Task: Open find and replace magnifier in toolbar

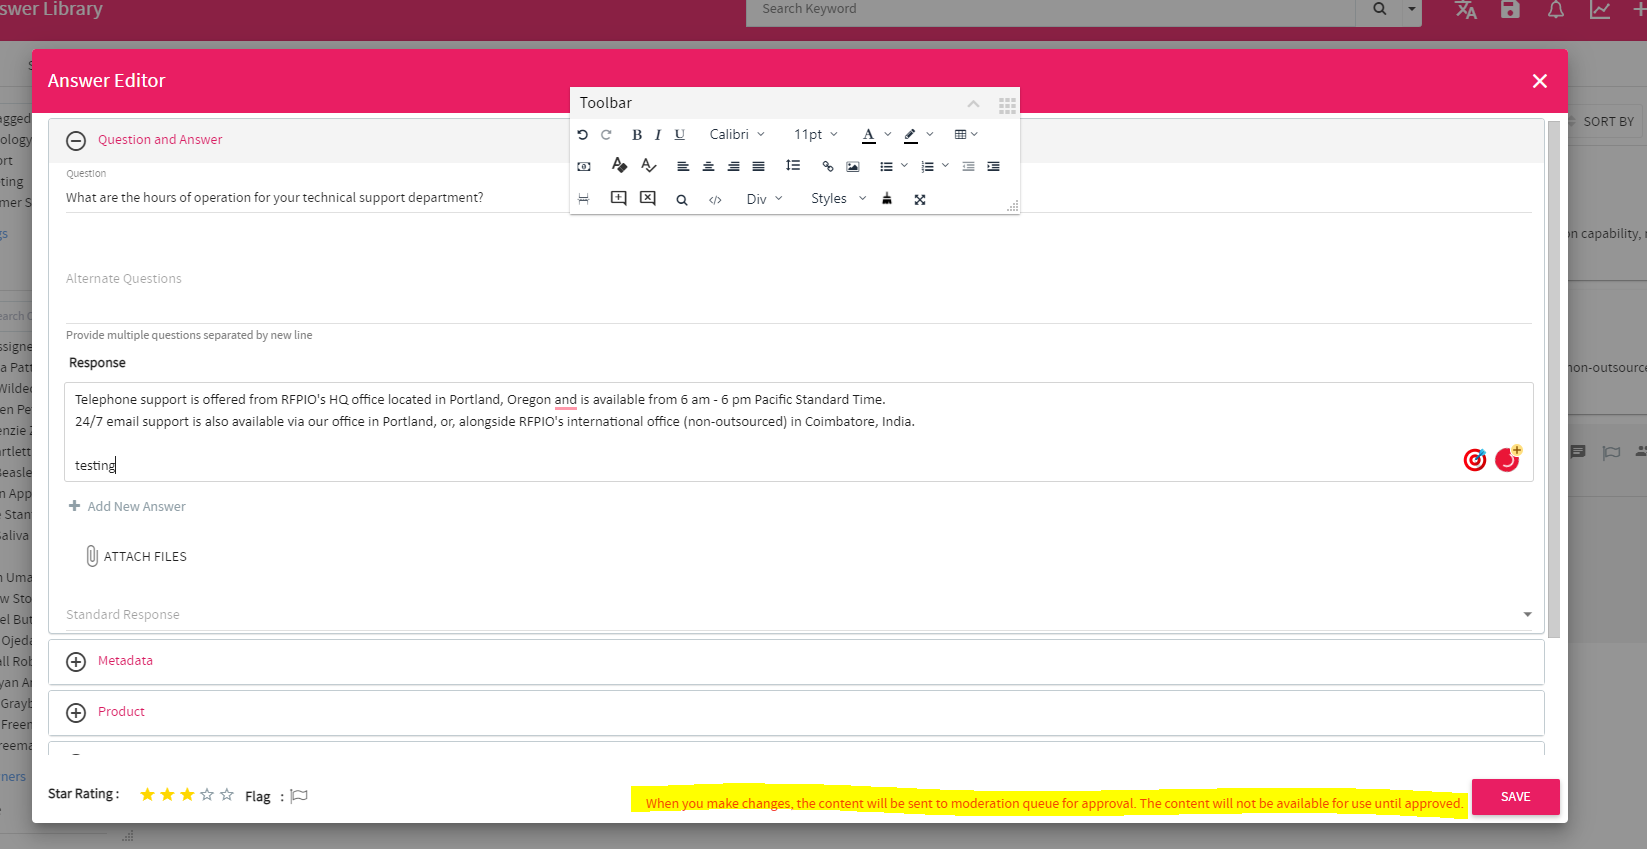Action: click(x=682, y=200)
